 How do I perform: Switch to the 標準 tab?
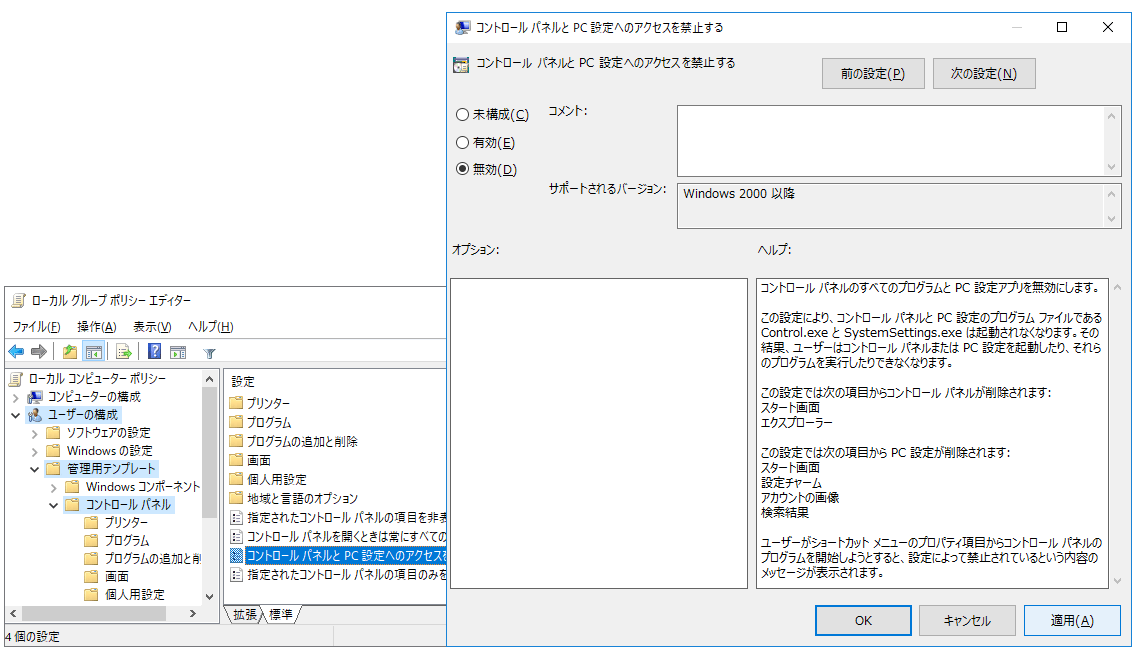click(x=281, y=615)
